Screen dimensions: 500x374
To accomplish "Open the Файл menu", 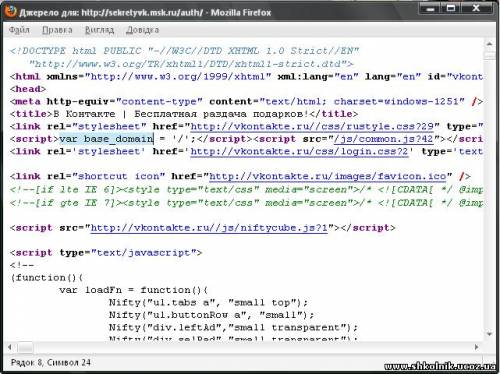I will coord(19,30).
